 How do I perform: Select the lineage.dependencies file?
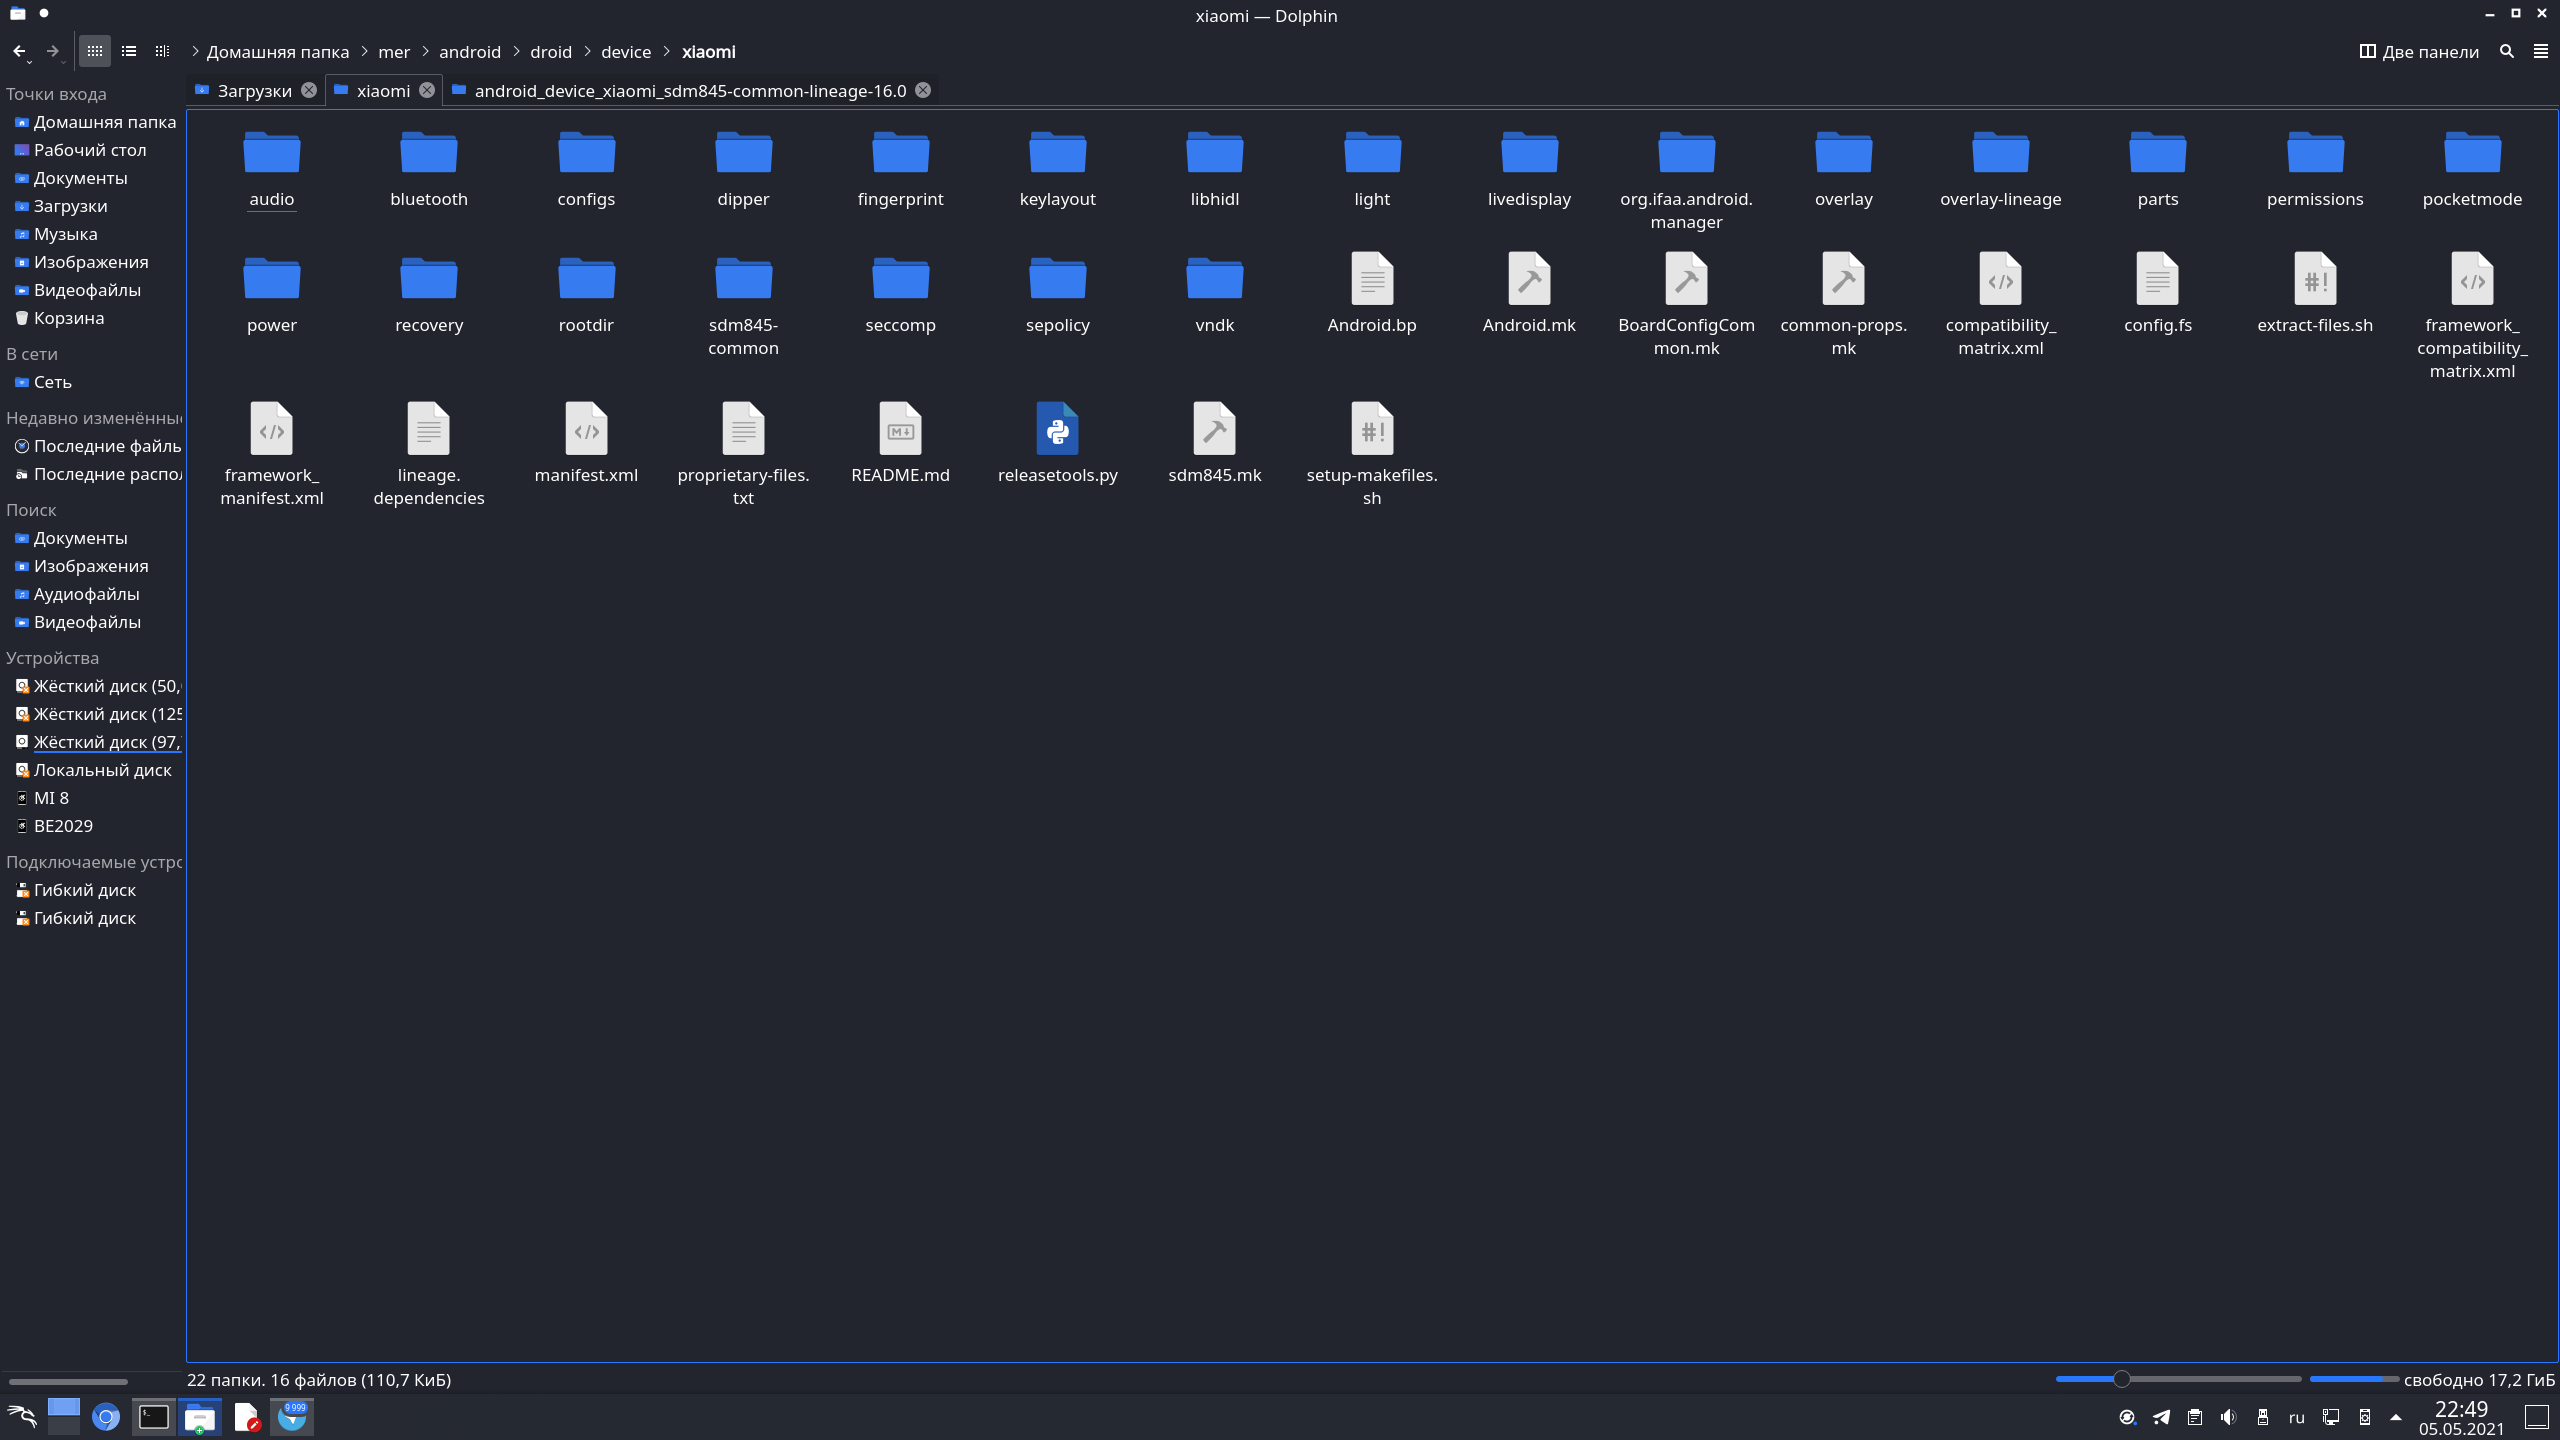pyautogui.click(x=429, y=456)
